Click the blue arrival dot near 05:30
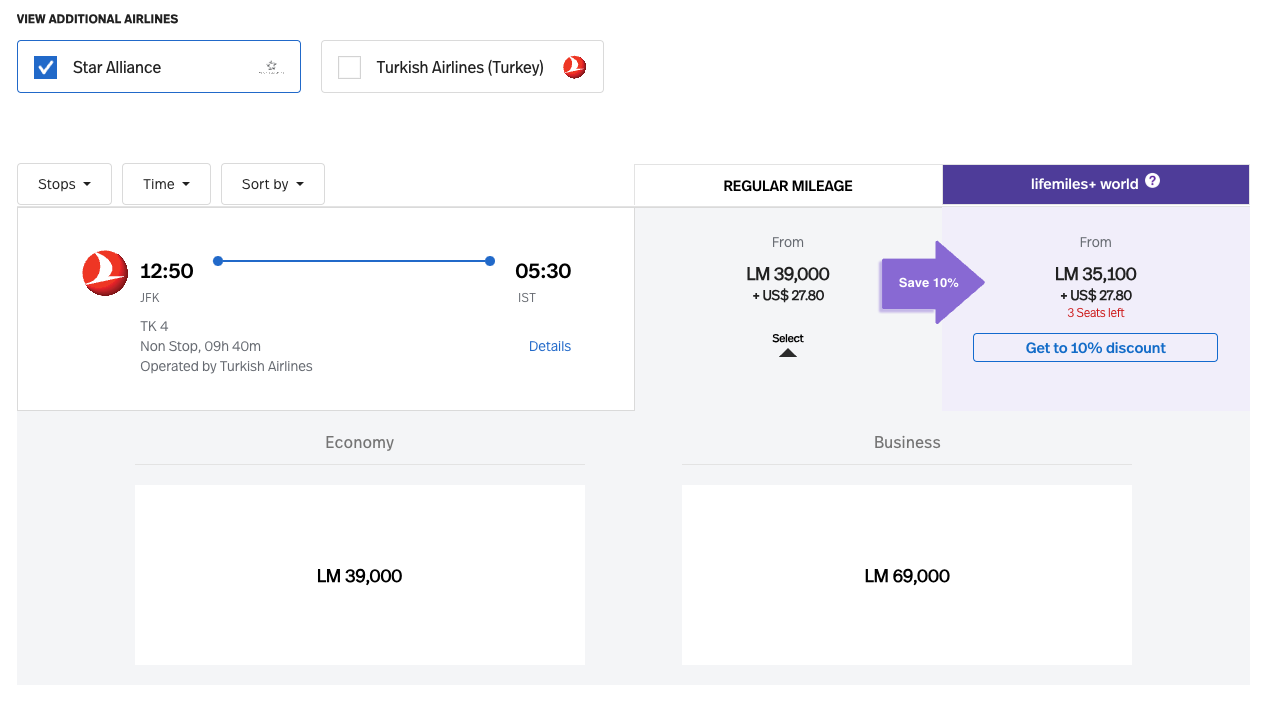1261x701 pixels. (490, 261)
